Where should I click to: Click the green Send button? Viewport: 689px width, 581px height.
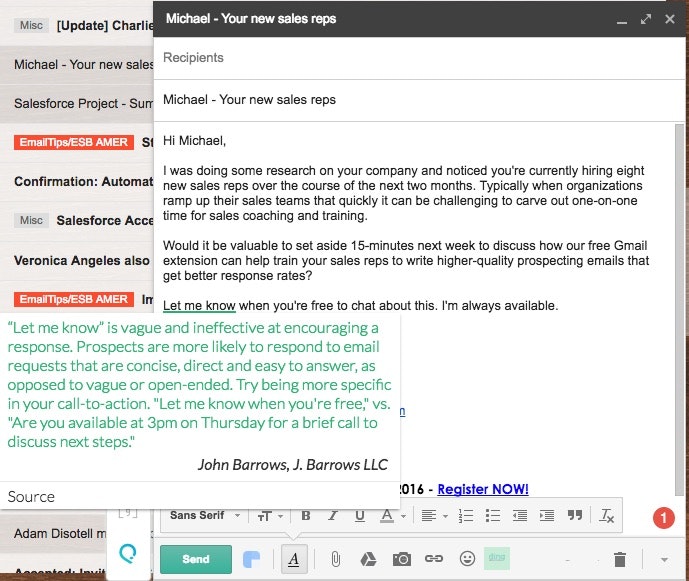click(196, 559)
